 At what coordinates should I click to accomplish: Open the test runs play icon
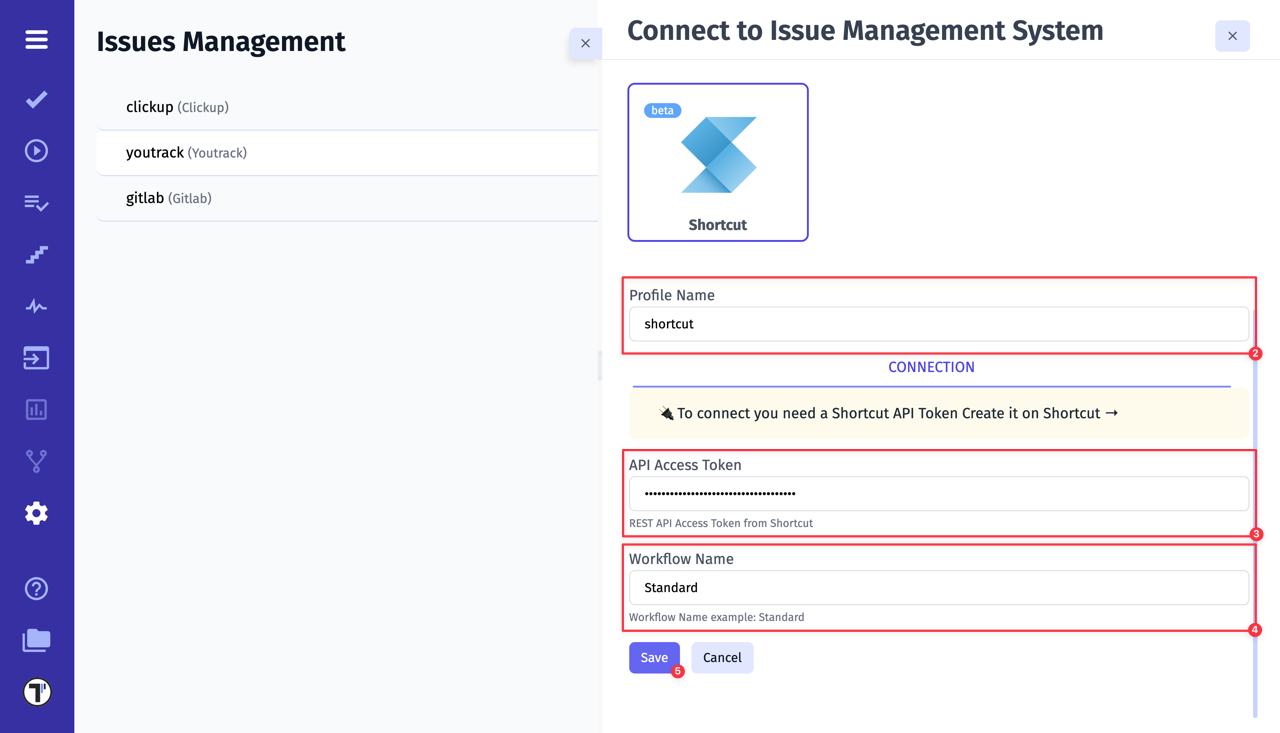click(36, 150)
